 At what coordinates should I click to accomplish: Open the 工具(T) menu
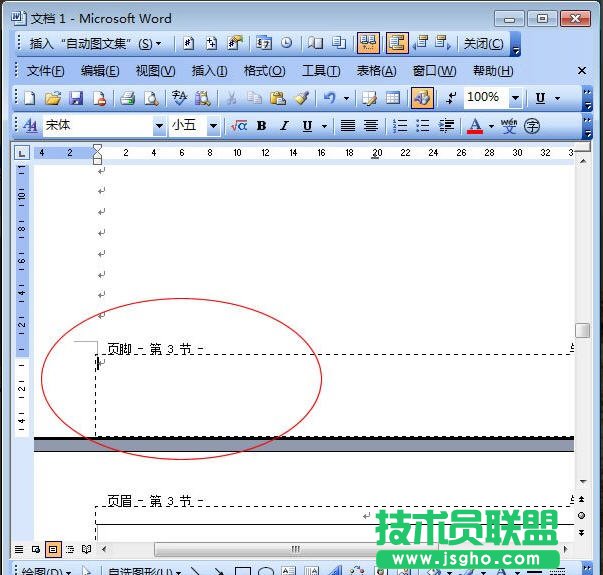tap(321, 71)
